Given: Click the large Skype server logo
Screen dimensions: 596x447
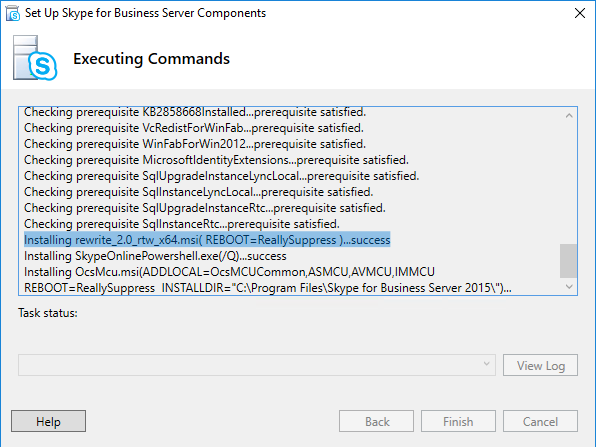Looking at the screenshot, I should click(x=35, y=58).
